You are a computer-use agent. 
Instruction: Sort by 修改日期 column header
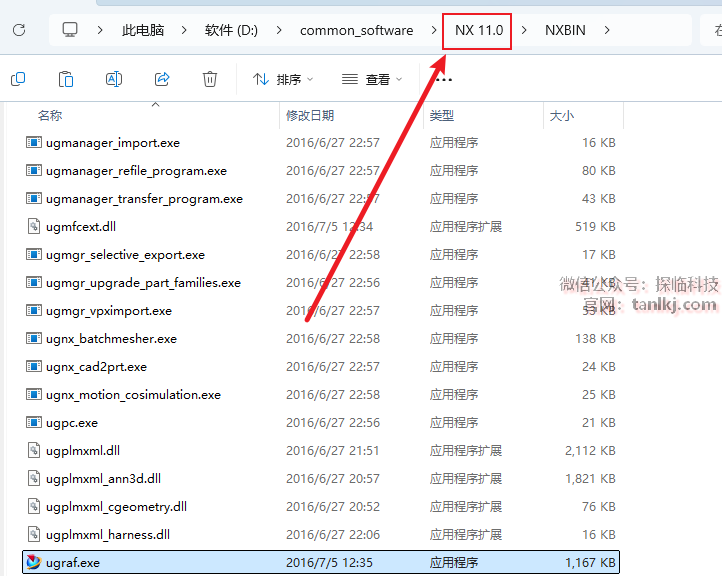click(x=310, y=116)
